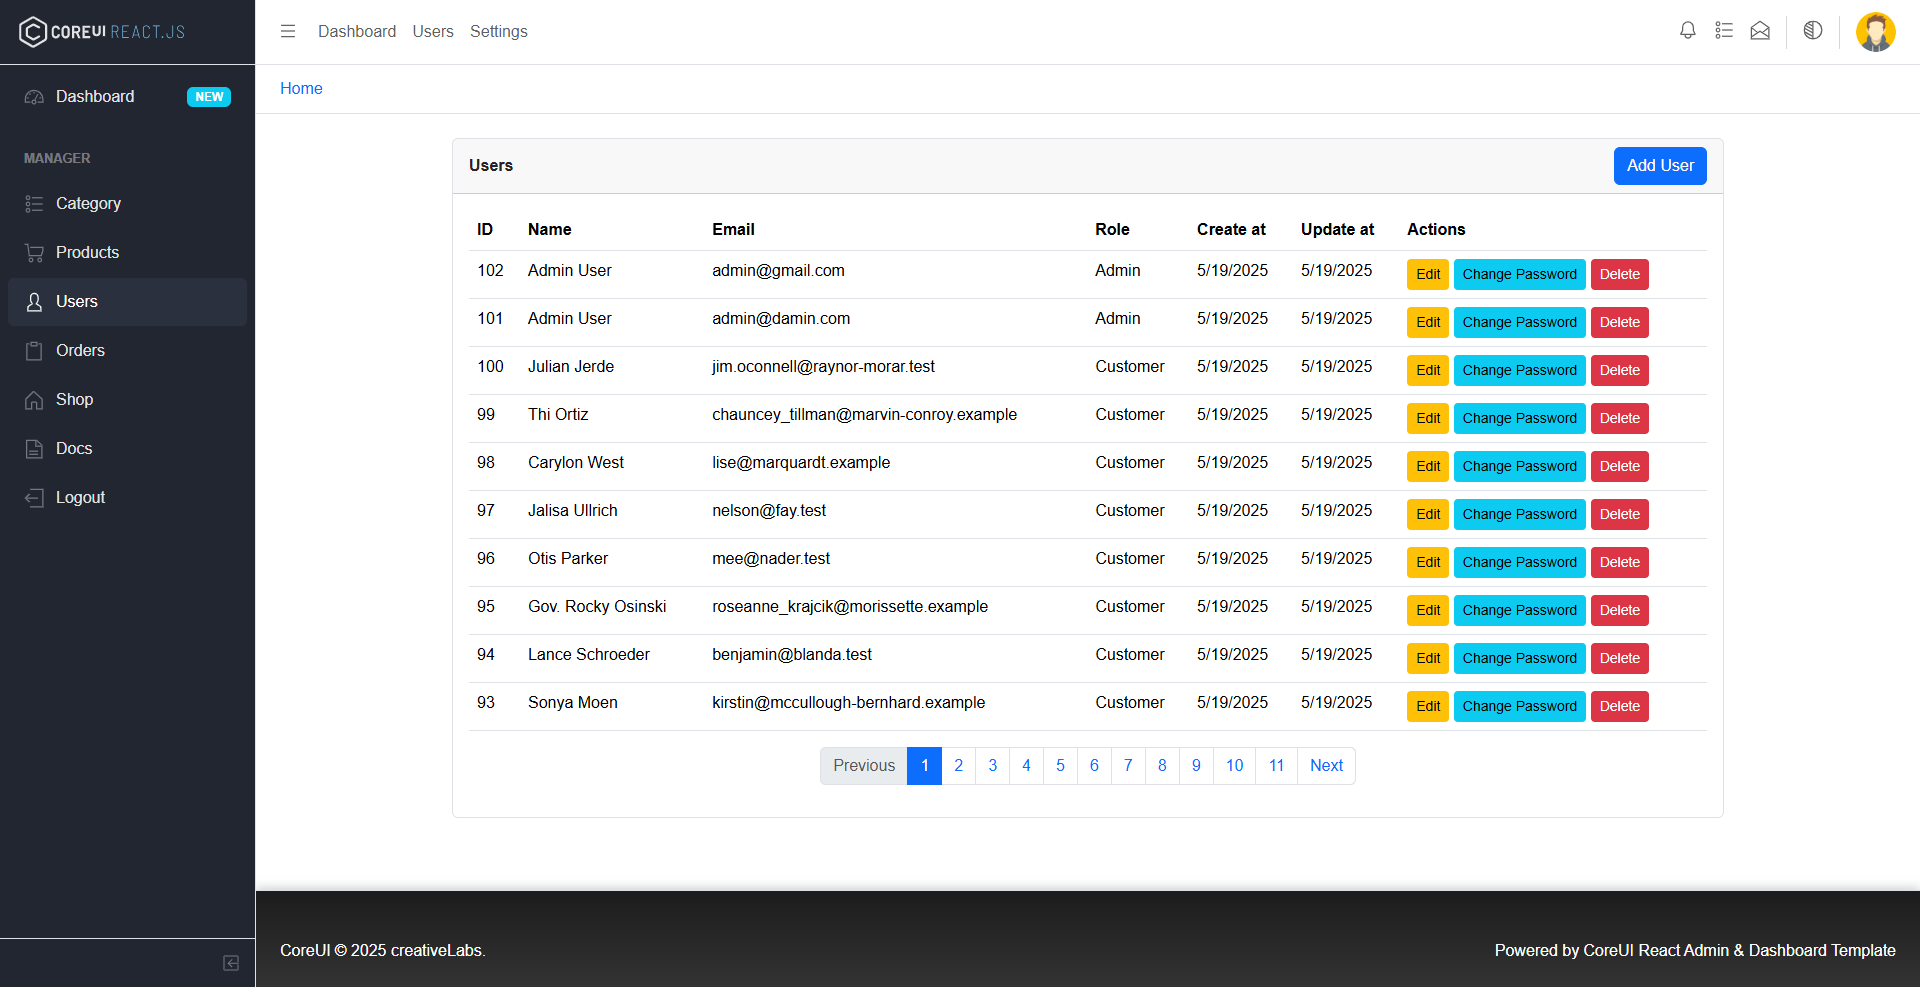
Task: Click the CoreUI React.js logo
Action: point(102,32)
